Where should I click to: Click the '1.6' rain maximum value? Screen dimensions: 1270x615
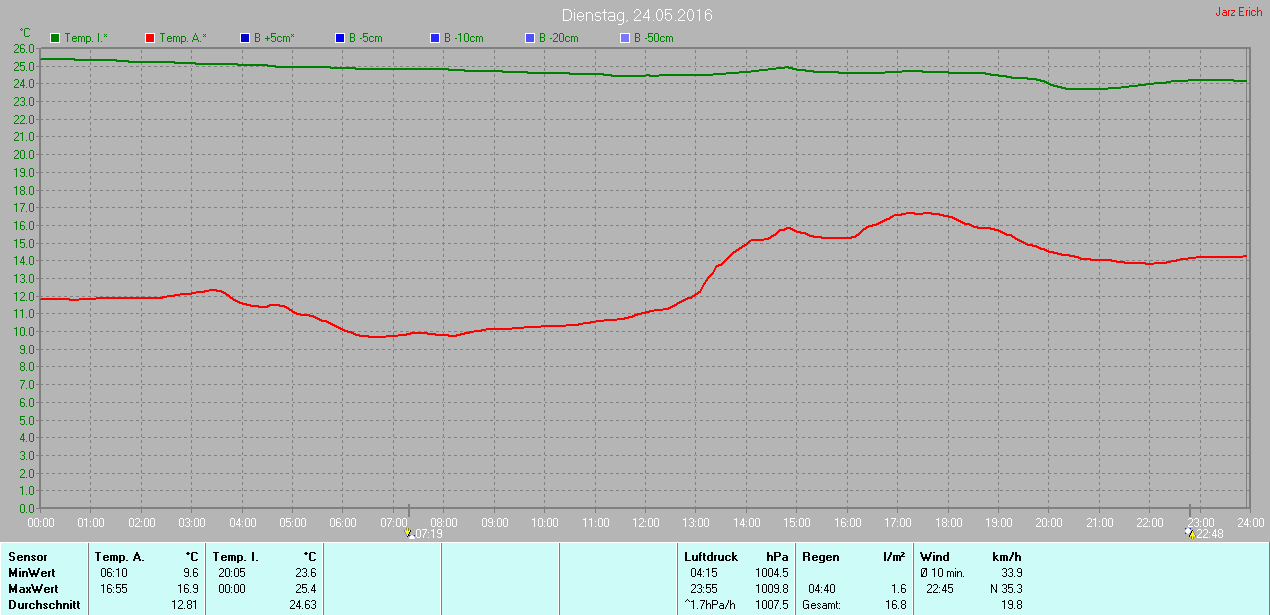click(897, 589)
